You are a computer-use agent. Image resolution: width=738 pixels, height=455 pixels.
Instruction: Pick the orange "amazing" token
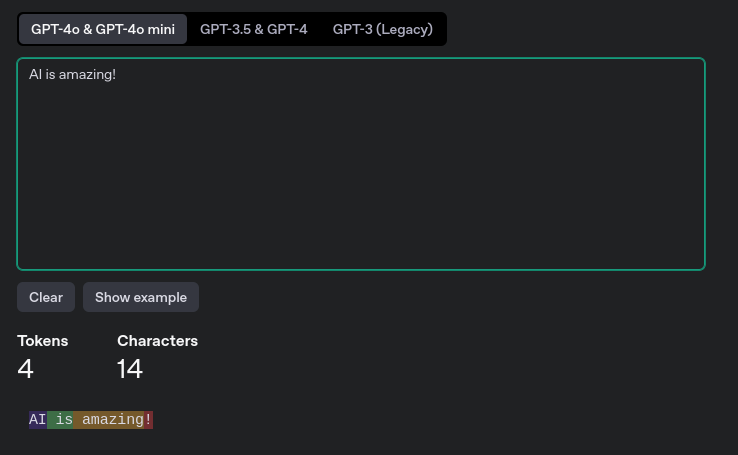(110, 420)
